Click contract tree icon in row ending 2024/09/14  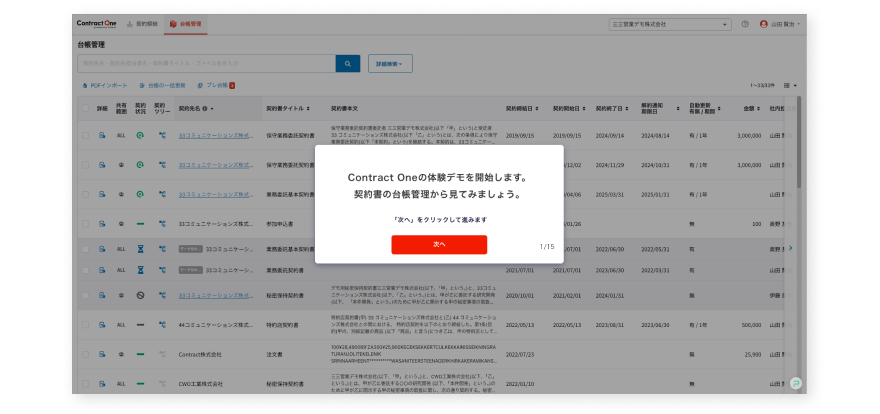(x=162, y=136)
